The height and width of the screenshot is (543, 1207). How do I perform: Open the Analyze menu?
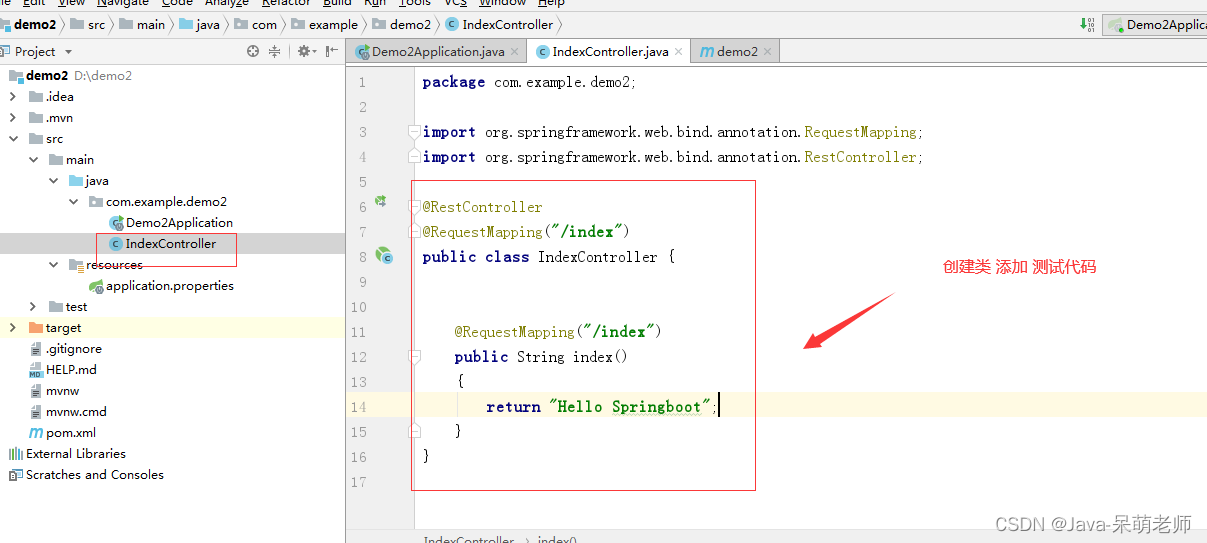226,3
